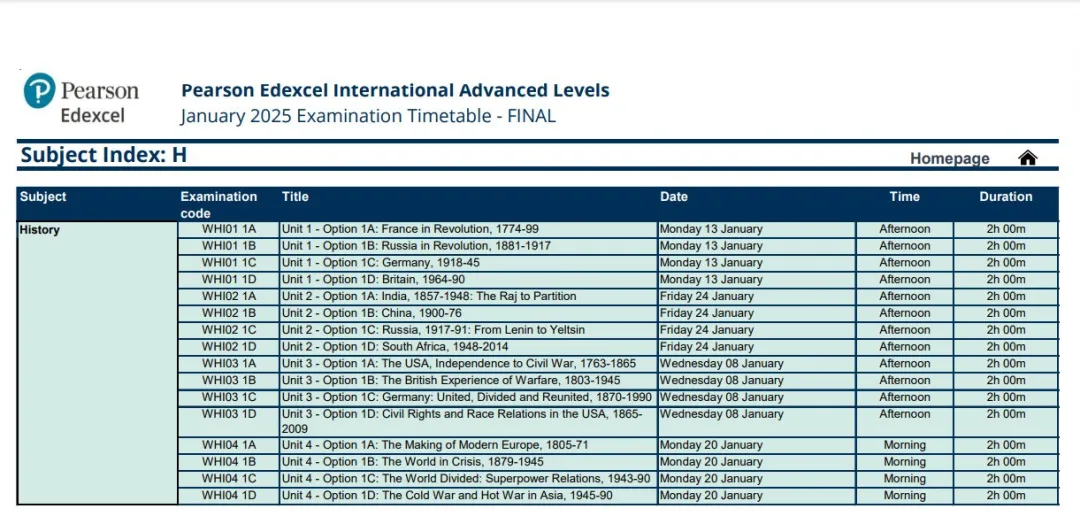Select title Russia in Revolution, 1881-1917
Image resolution: width=1080 pixels, height=524 pixels.
[x=468, y=246]
